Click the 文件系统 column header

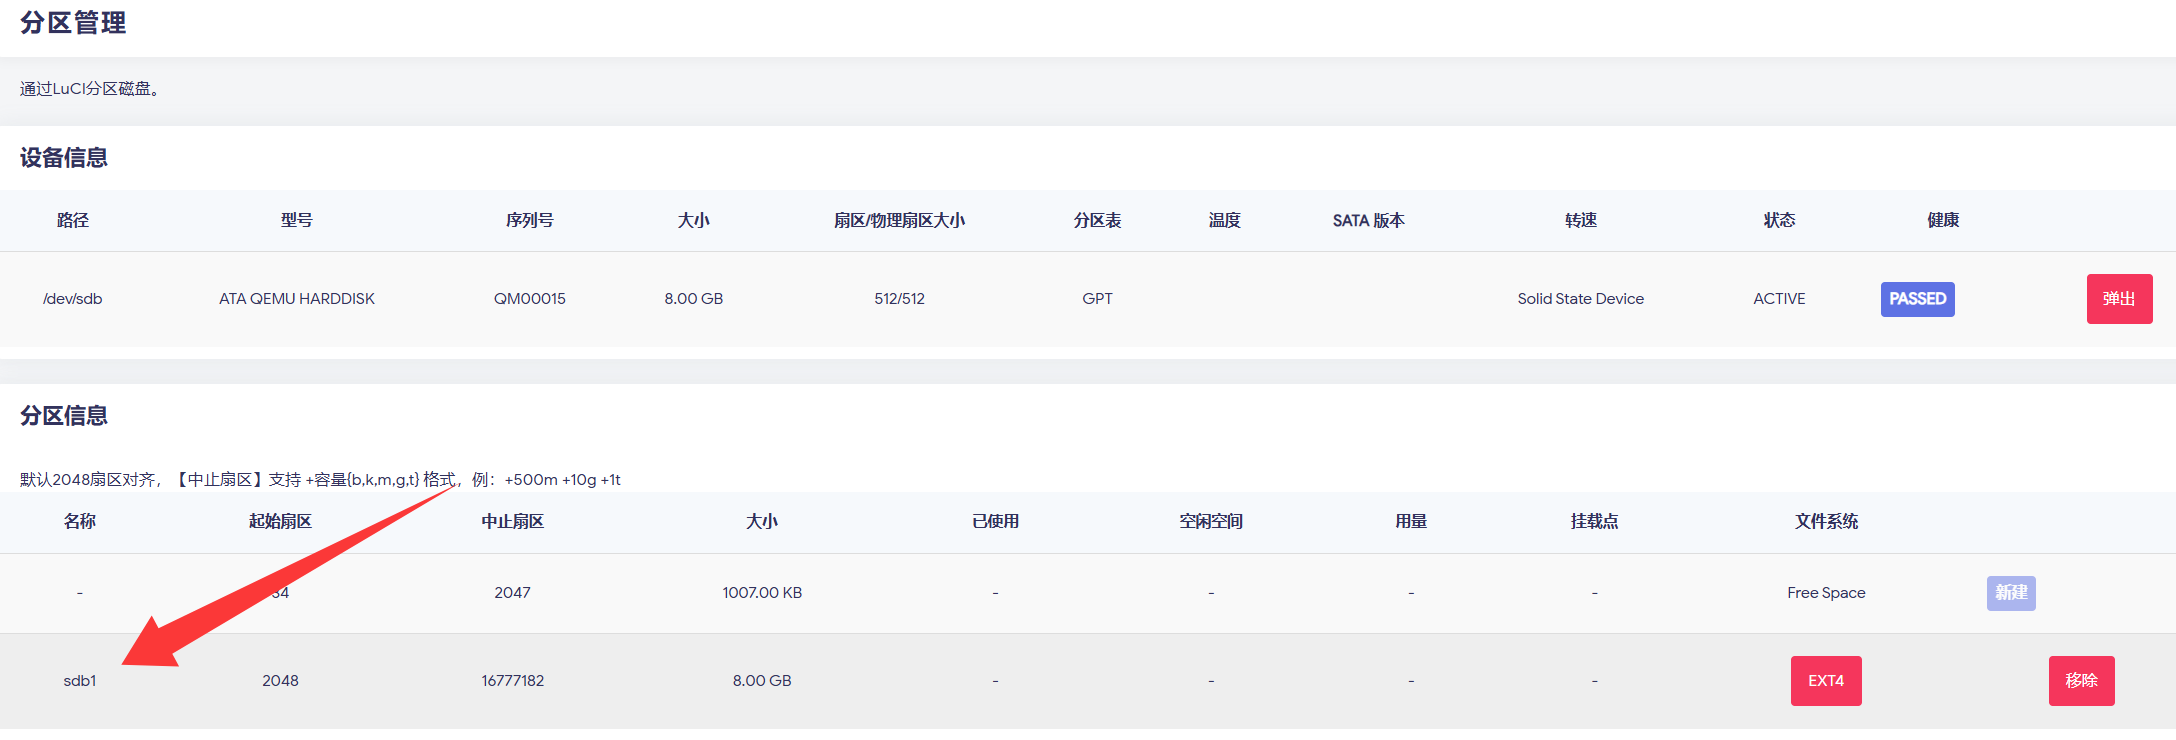(x=1826, y=521)
